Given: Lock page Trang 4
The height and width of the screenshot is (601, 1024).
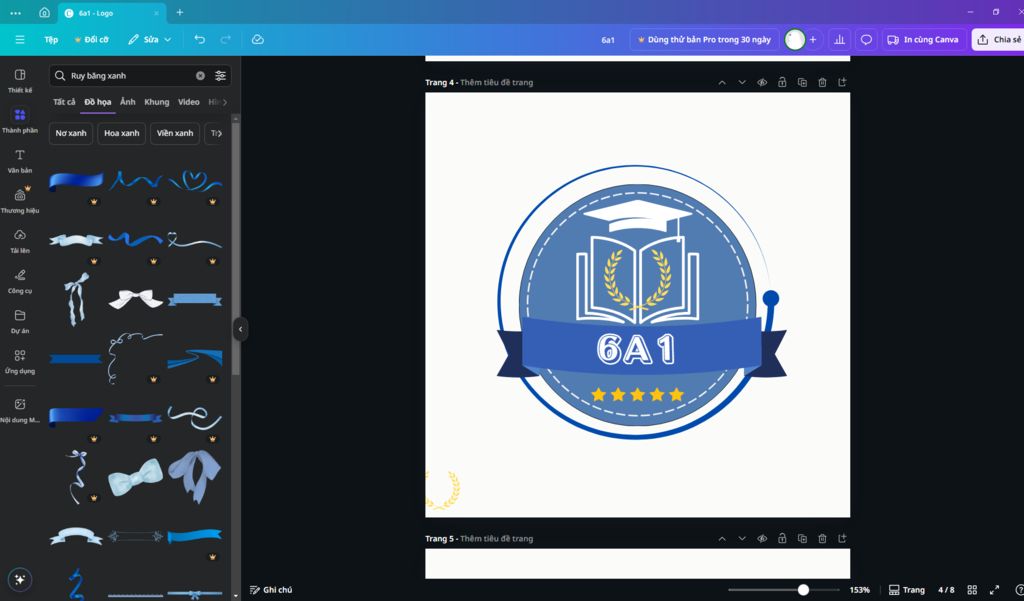Looking at the screenshot, I should (782, 82).
